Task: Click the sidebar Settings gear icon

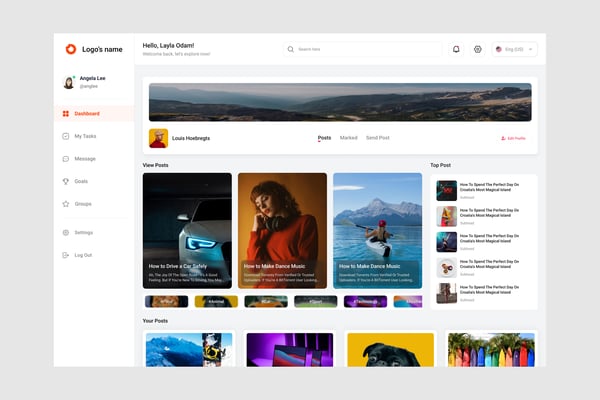Action: [66, 233]
